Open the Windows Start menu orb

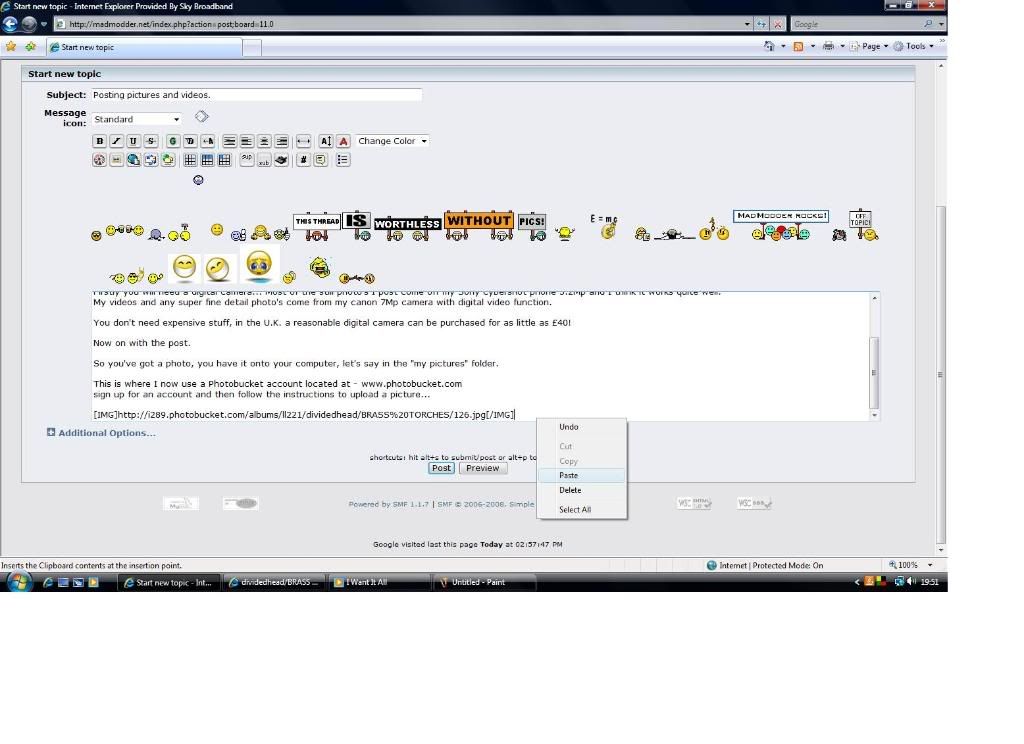19,581
